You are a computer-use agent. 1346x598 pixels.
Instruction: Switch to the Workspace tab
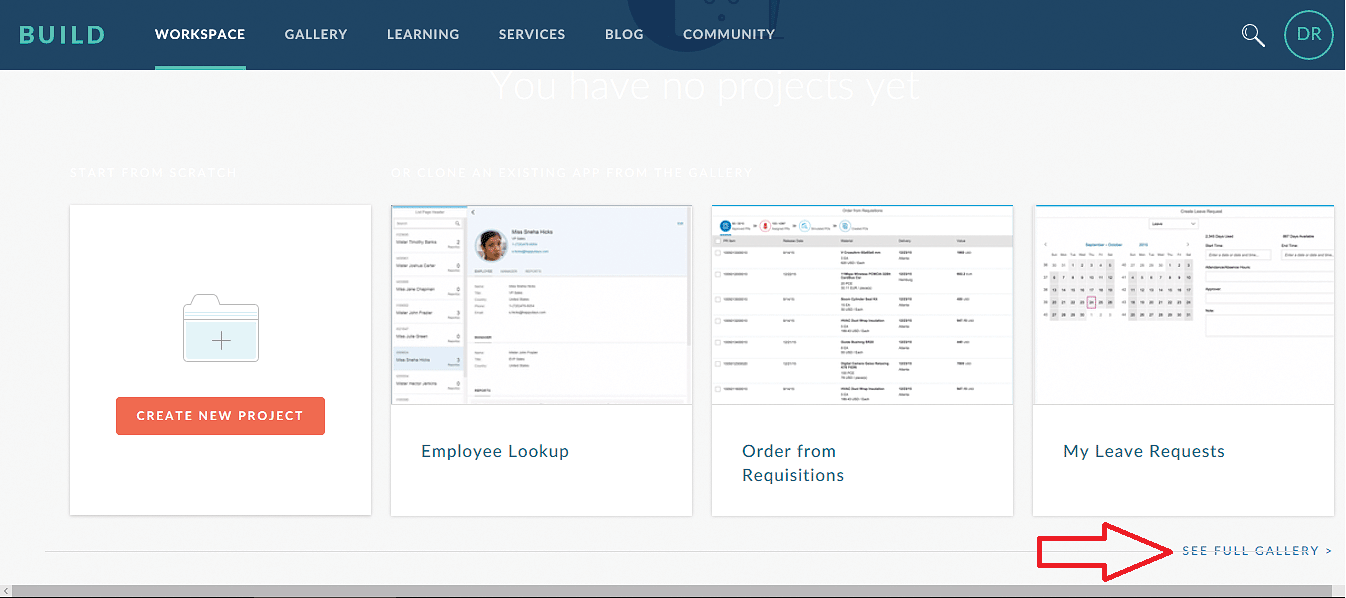tap(200, 34)
